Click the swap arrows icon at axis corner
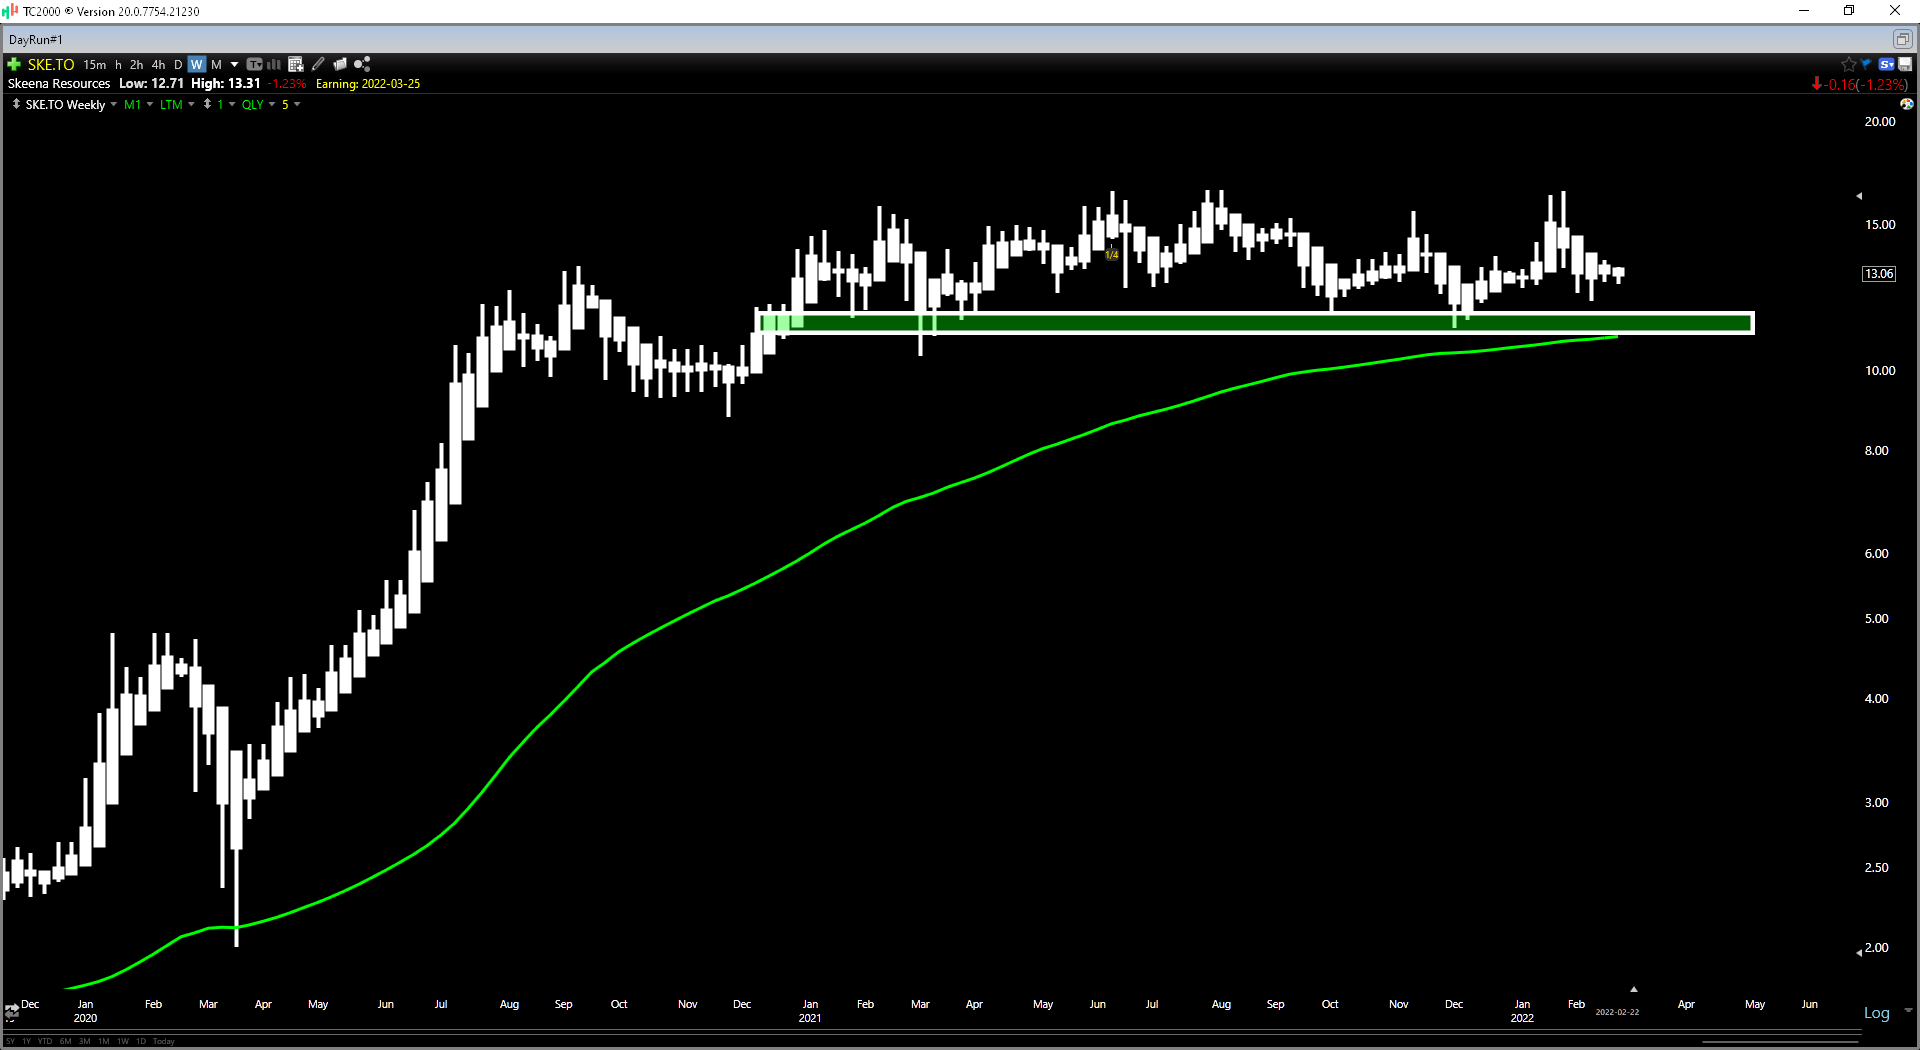Viewport: 1920px width, 1050px height. [x=11, y=1011]
